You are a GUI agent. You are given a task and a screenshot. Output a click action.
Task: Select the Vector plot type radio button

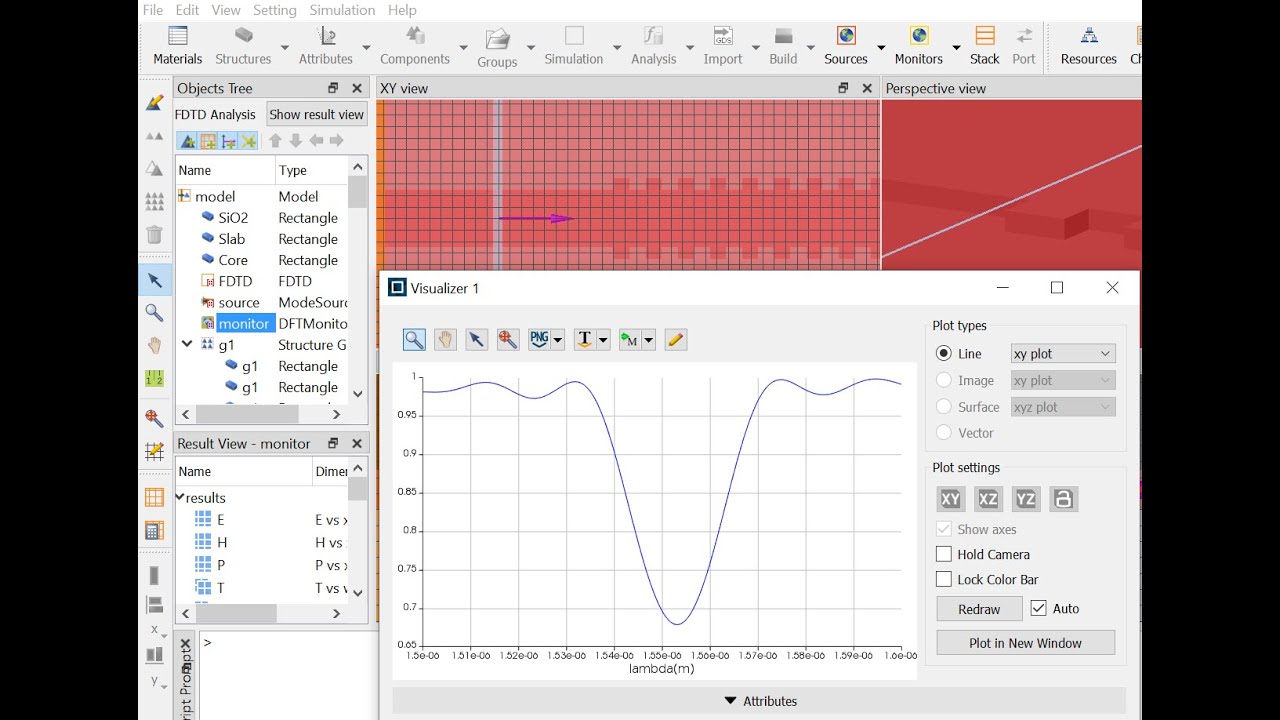click(x=944, y=433)
